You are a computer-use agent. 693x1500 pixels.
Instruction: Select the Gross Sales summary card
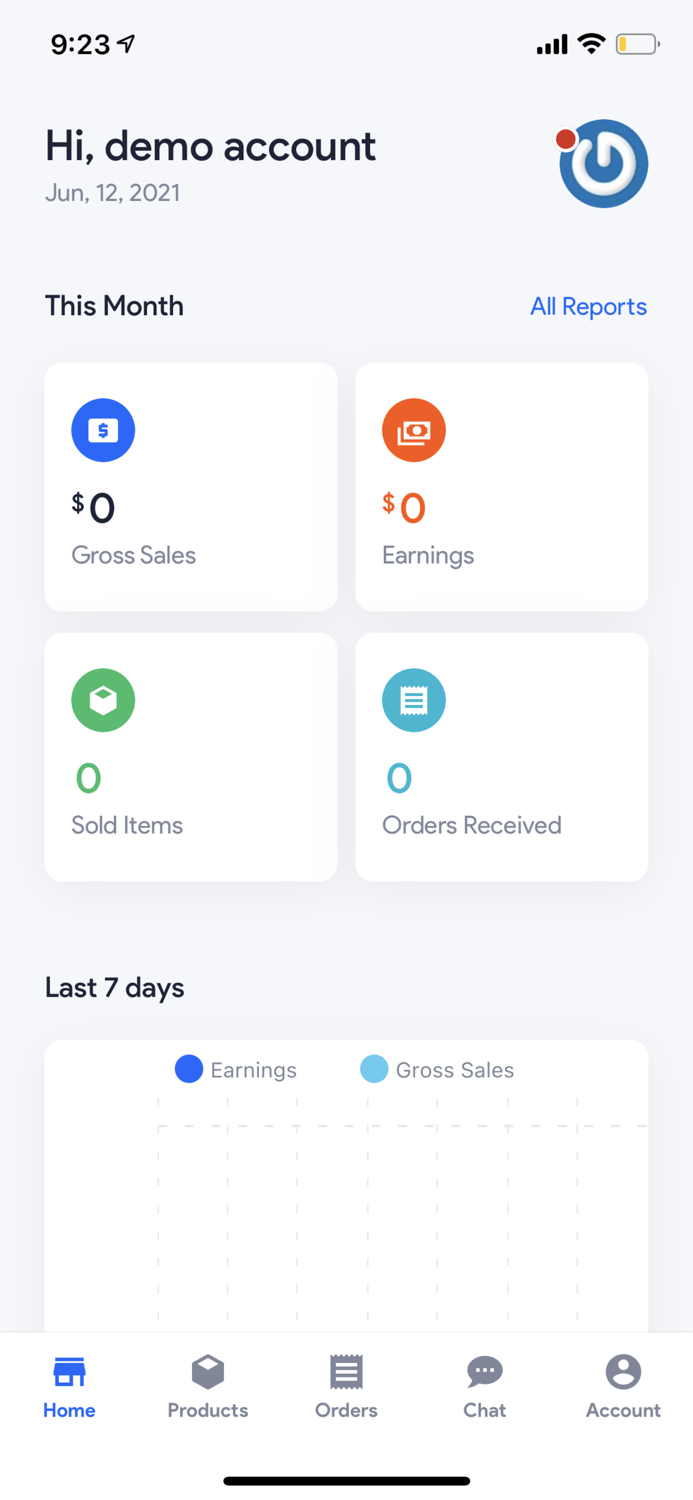point(190,486)
